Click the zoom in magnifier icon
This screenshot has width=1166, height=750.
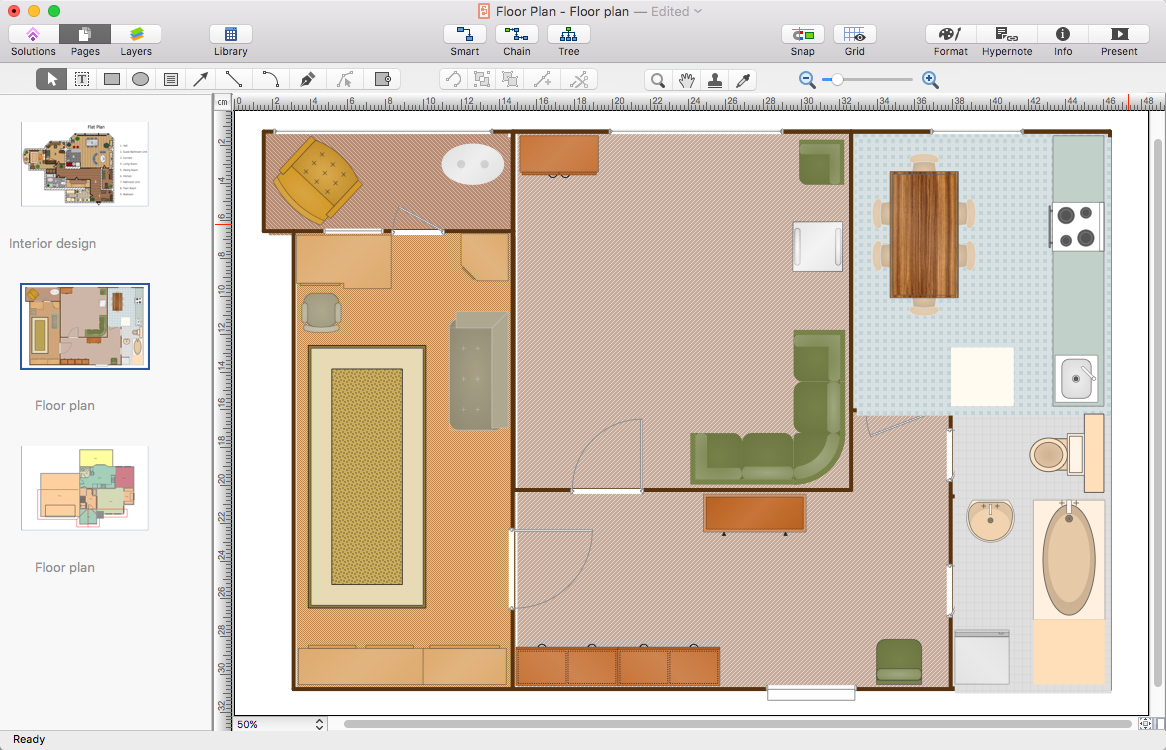pos(930,80)
